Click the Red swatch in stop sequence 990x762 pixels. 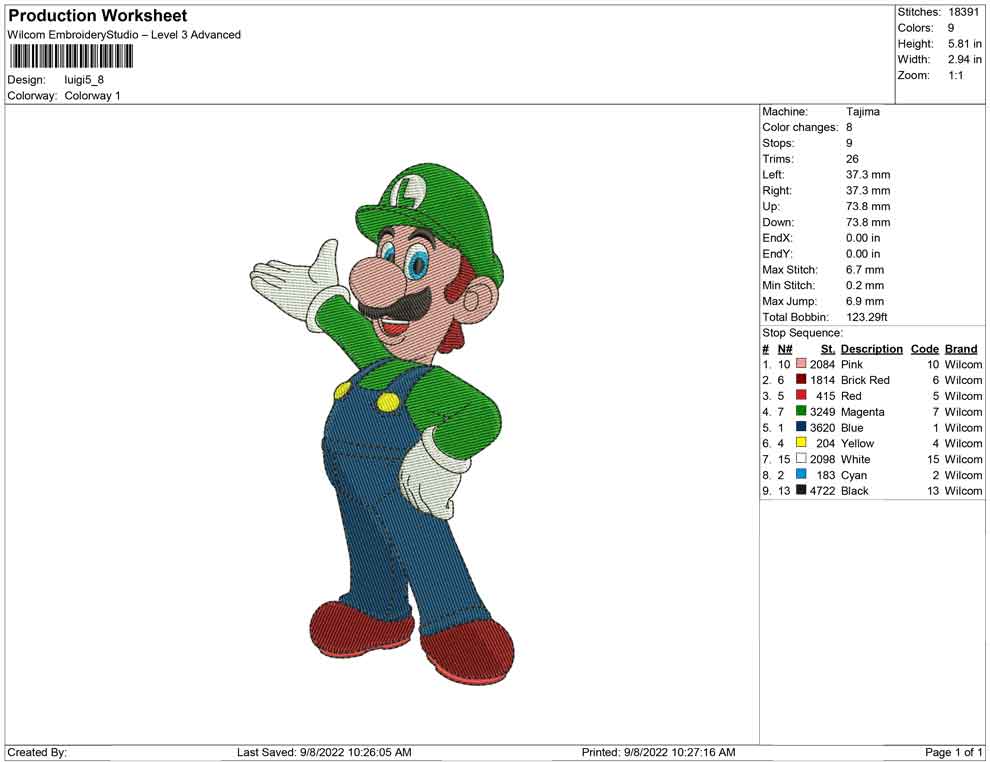801,396
